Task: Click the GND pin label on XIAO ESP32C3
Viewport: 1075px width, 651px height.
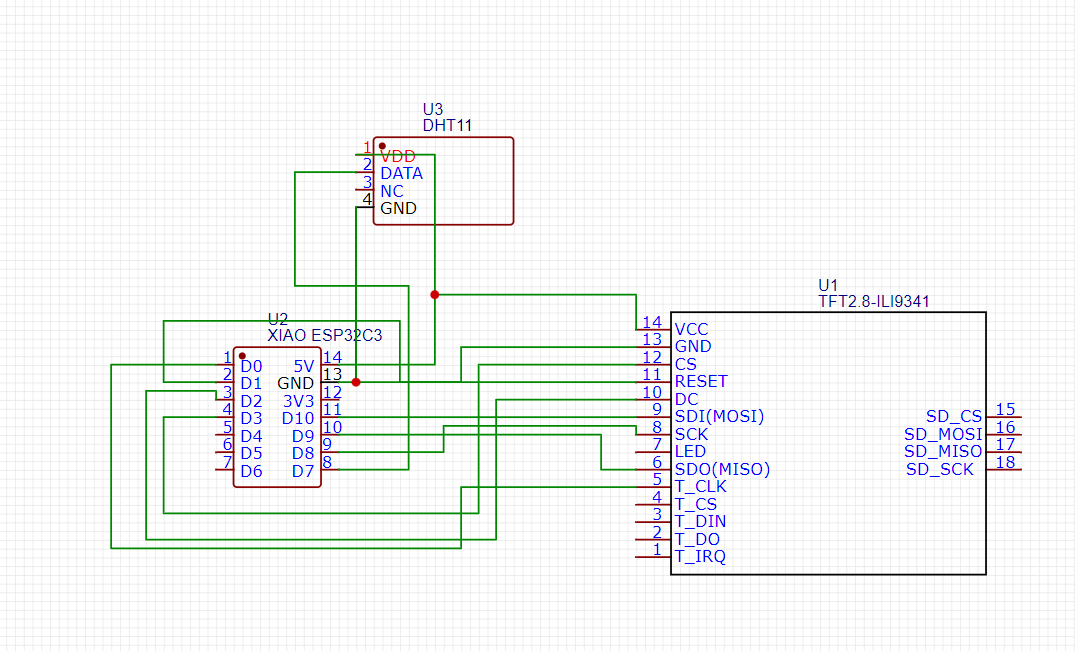Action: coord(295,383)
